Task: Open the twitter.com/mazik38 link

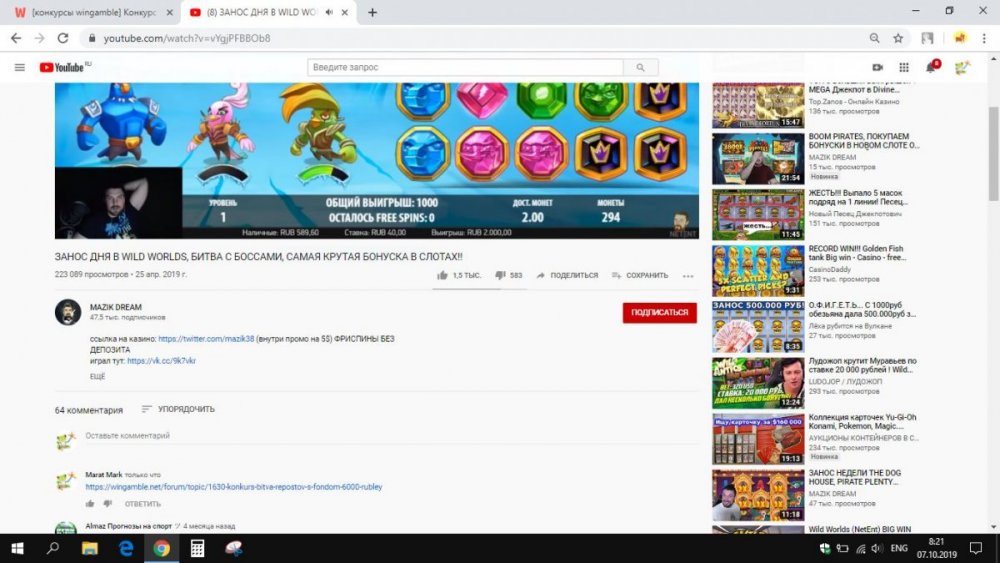Action: point(205,339)
